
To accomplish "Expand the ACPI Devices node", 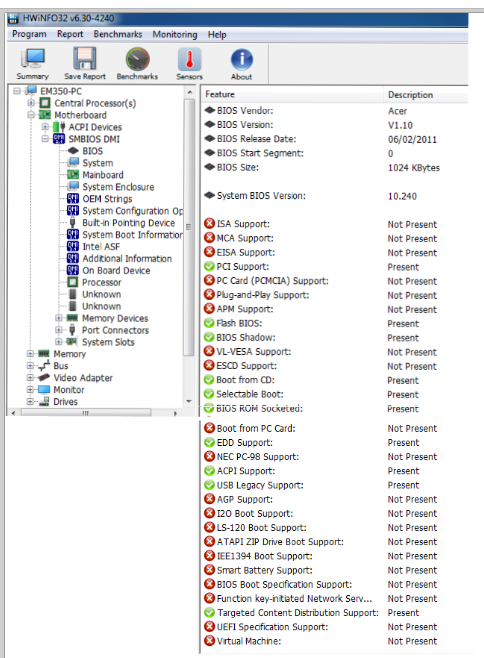I will coord(45,127).
